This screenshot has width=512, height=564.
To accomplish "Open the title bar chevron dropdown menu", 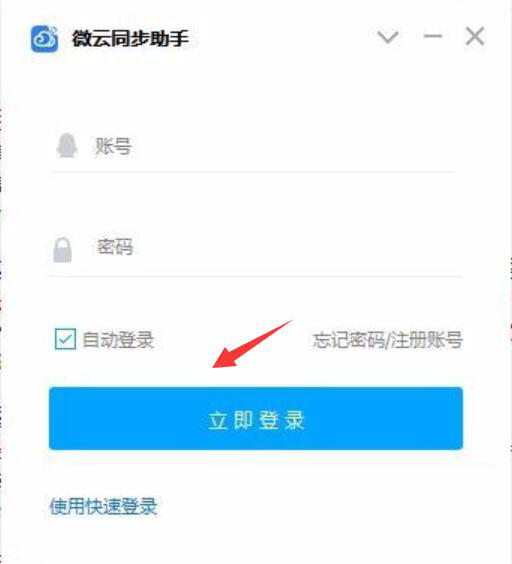I will tap(388, 37).
